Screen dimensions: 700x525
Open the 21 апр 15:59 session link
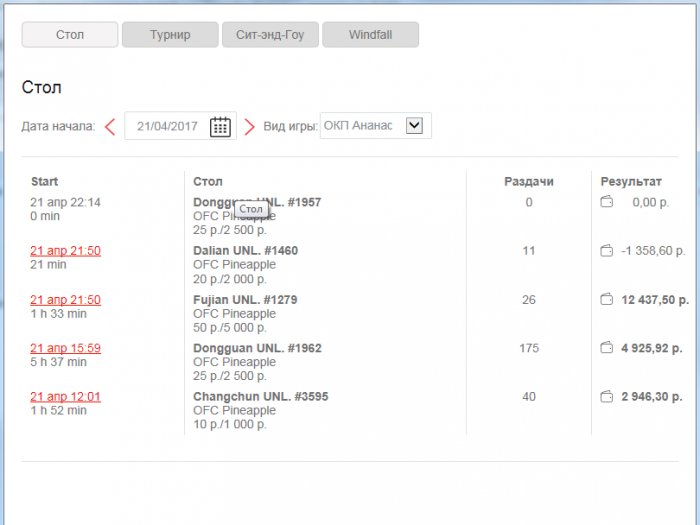tap(66, 348)
